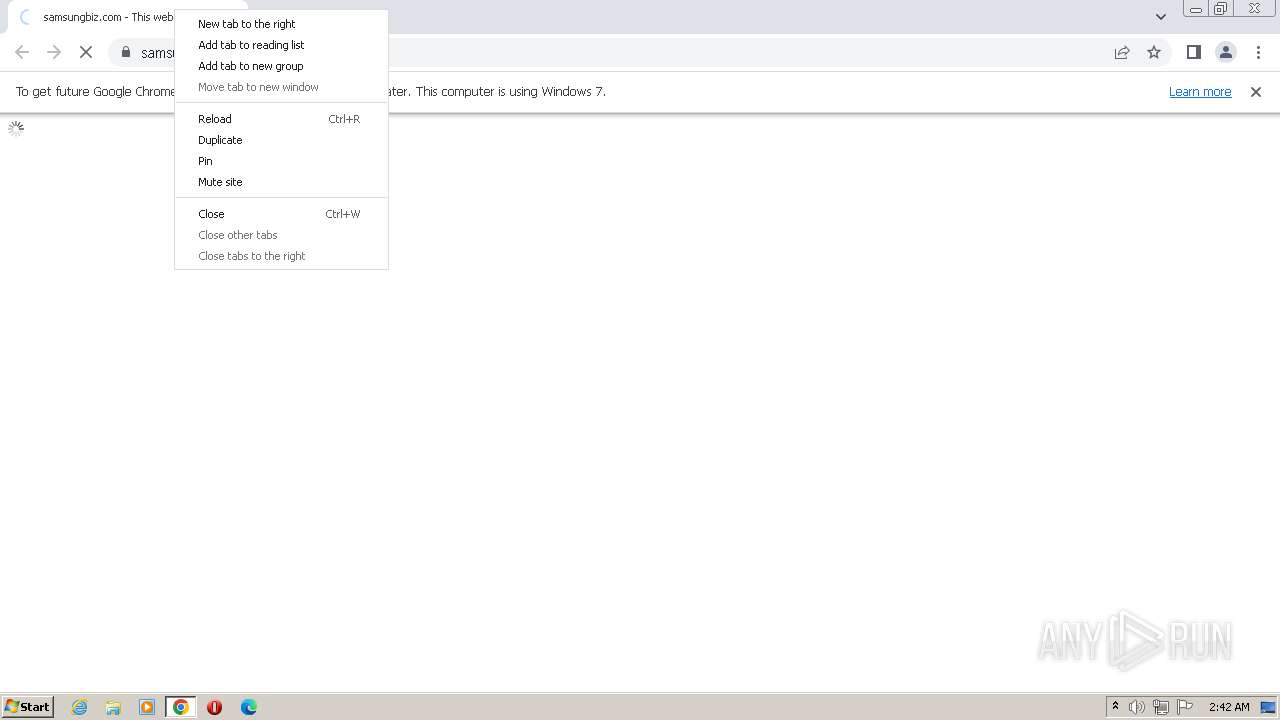The image size is (1280, 720).
Task: Open Learn more link in infobar
Action: coord(1200,91)
